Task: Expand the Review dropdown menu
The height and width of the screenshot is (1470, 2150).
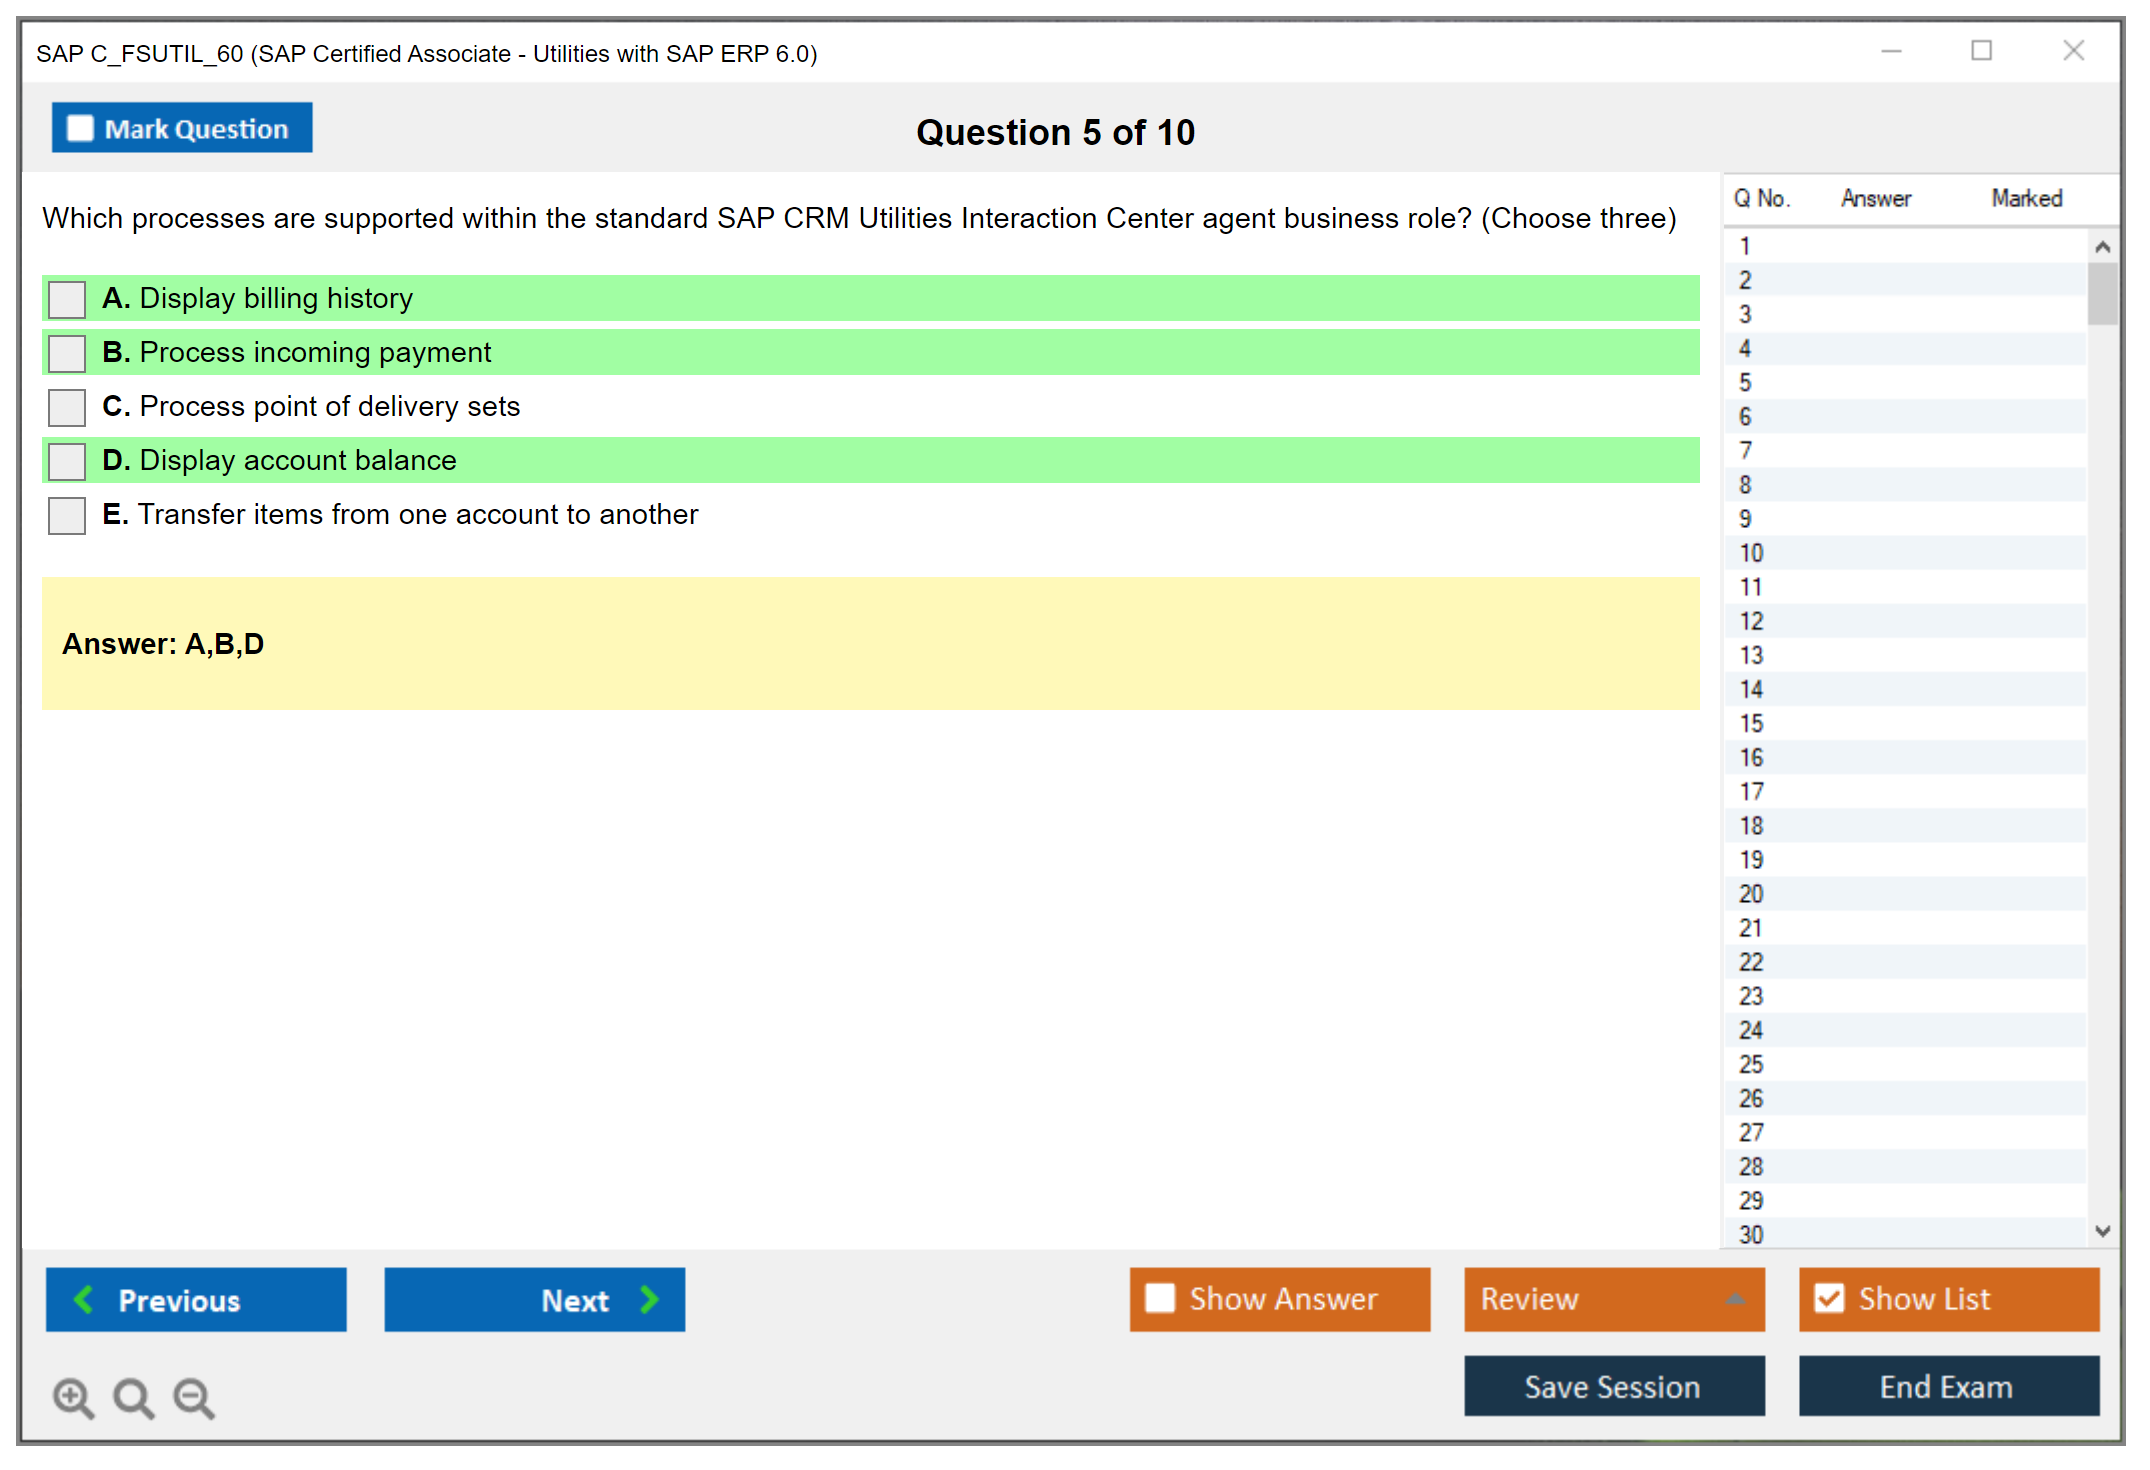Action: tap(1735, 1299)
